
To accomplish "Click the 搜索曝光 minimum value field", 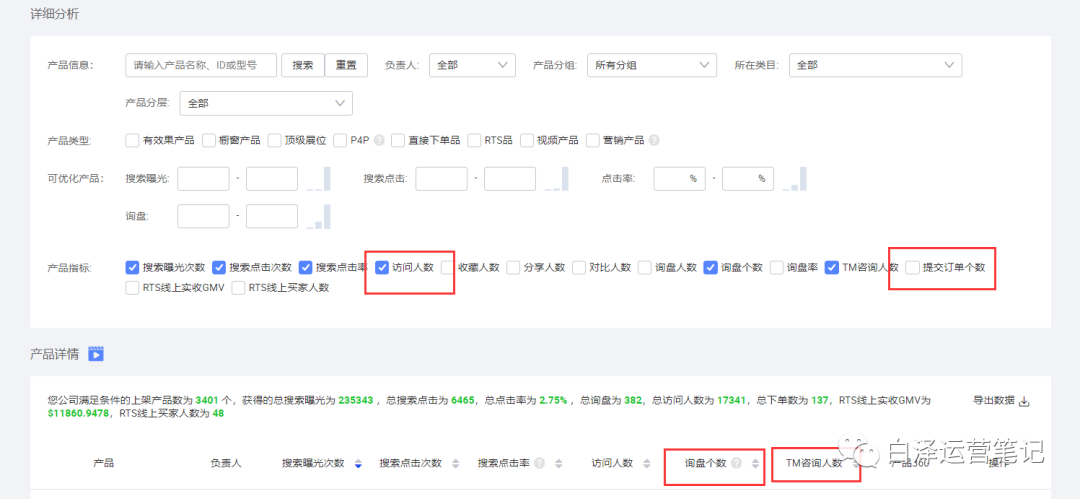I will tap(203, 179).
